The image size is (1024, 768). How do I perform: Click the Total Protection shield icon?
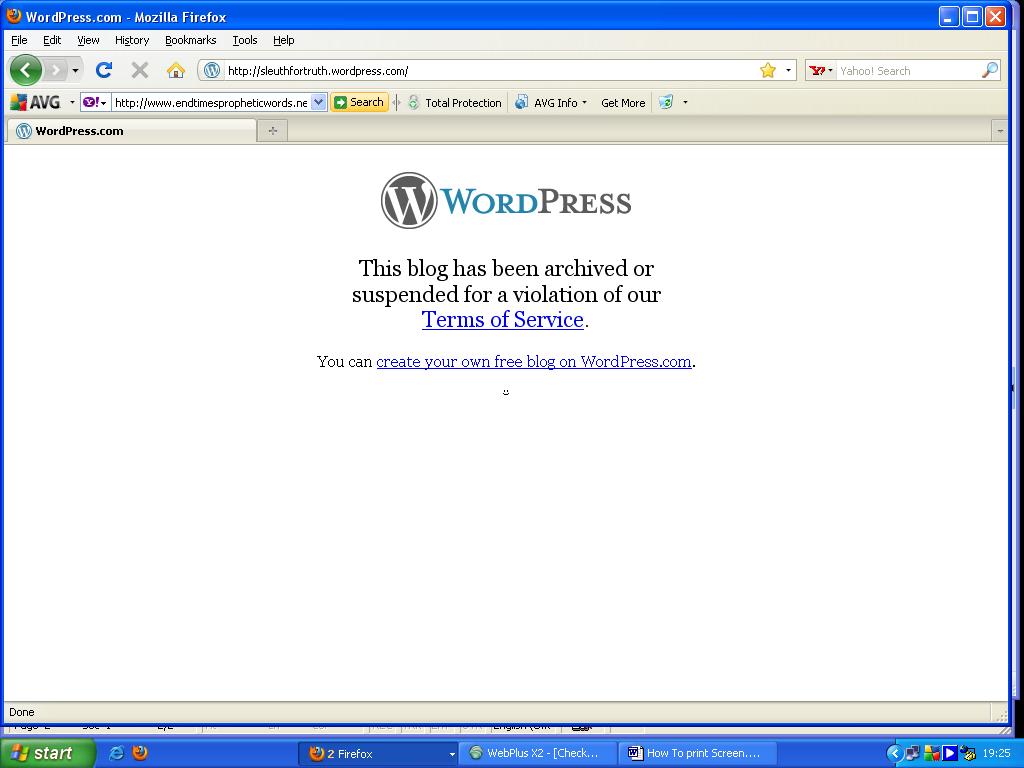pyautogui.click(x=413, y=103)
